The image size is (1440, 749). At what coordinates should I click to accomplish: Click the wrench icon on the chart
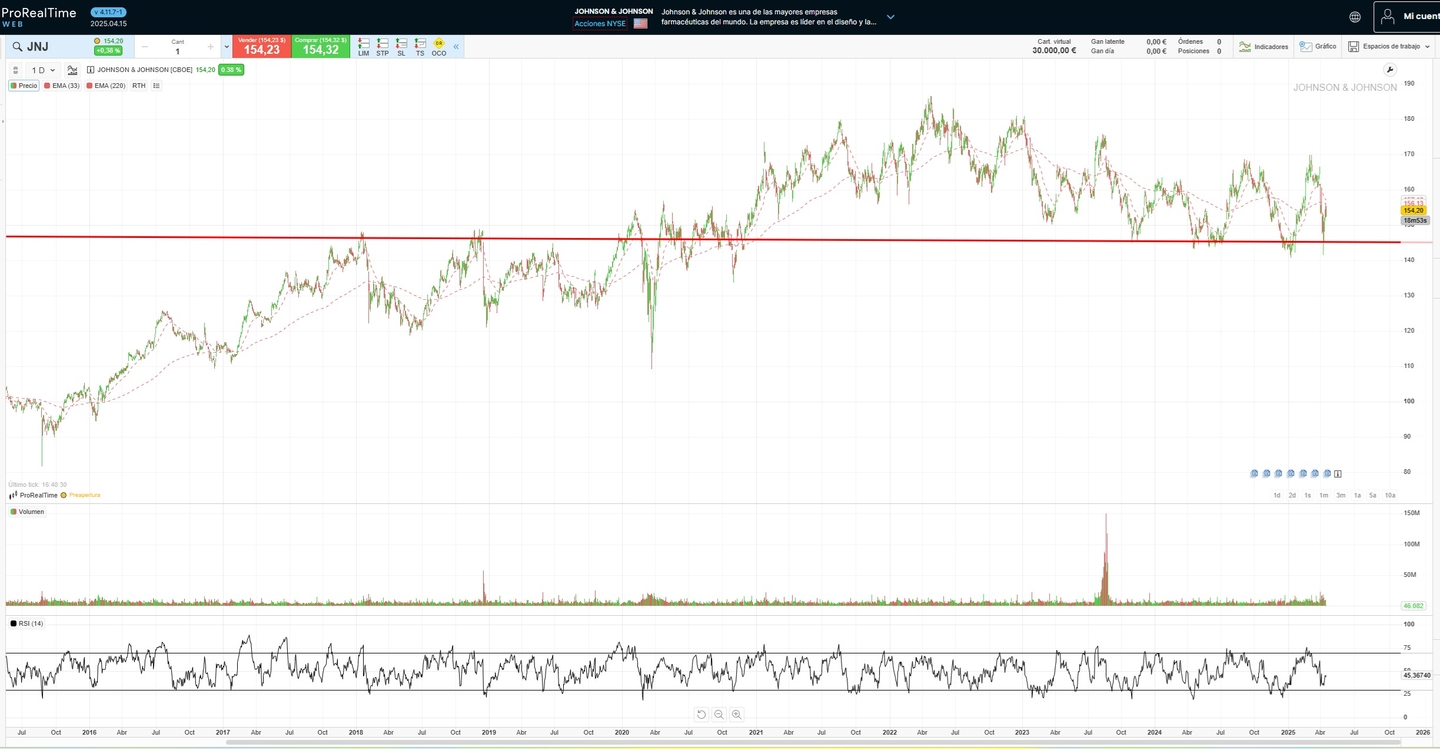(1390, 70)
